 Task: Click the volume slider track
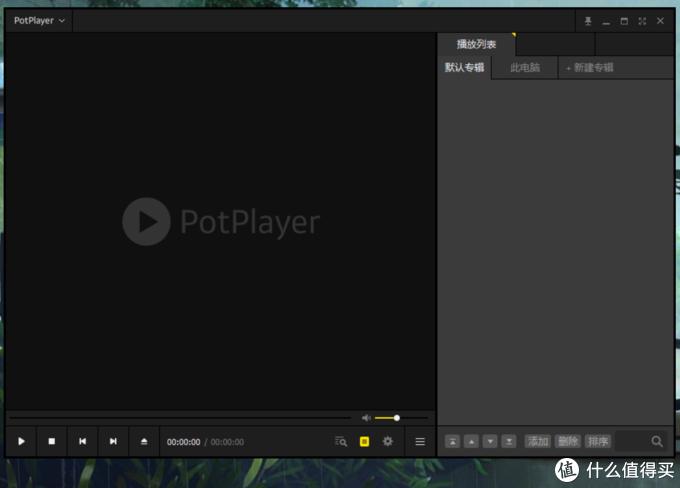410,417
